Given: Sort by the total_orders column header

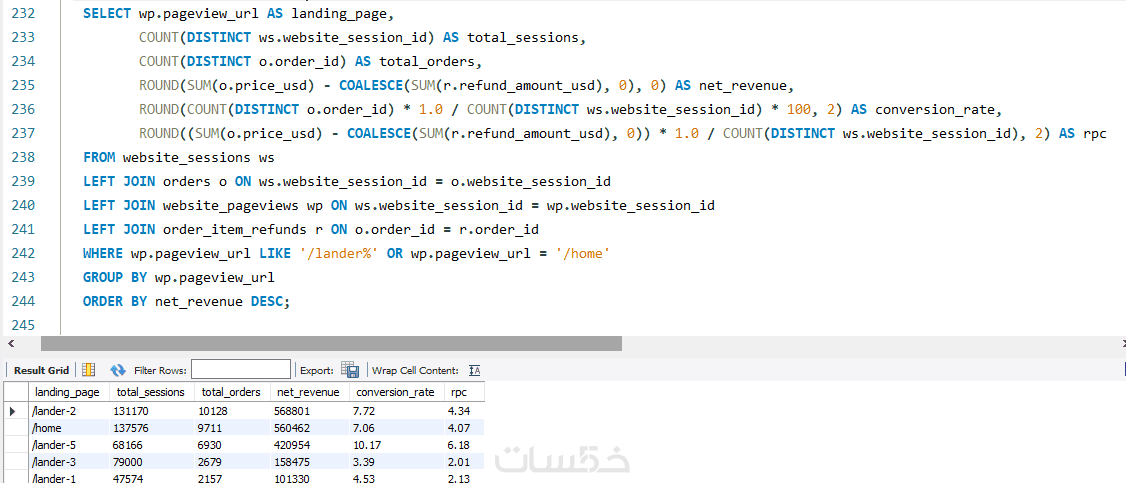Looking at the screenshot, I should (233, 392).
